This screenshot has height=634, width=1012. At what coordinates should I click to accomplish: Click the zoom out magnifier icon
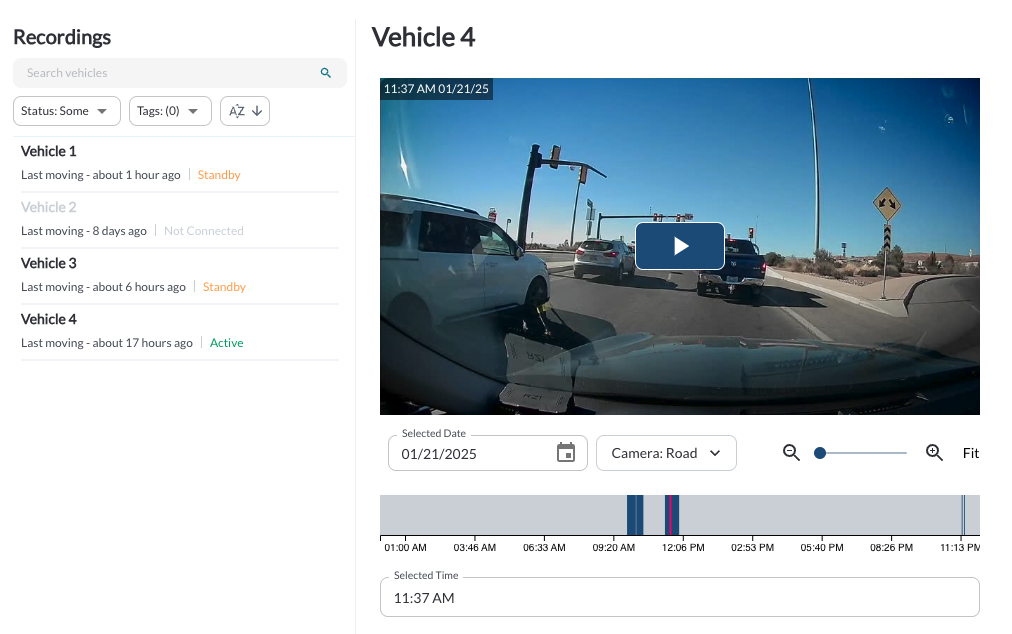791,453
